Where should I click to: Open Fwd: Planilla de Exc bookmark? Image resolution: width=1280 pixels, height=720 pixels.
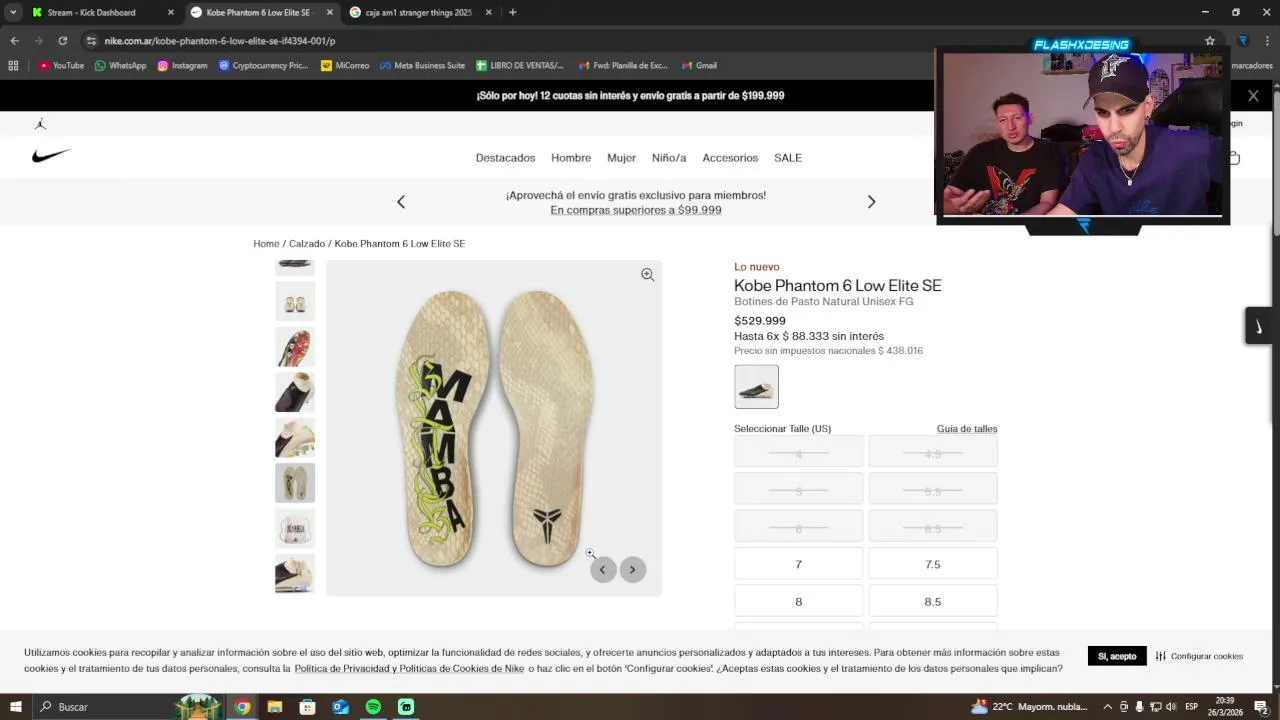tap(623, 66)
